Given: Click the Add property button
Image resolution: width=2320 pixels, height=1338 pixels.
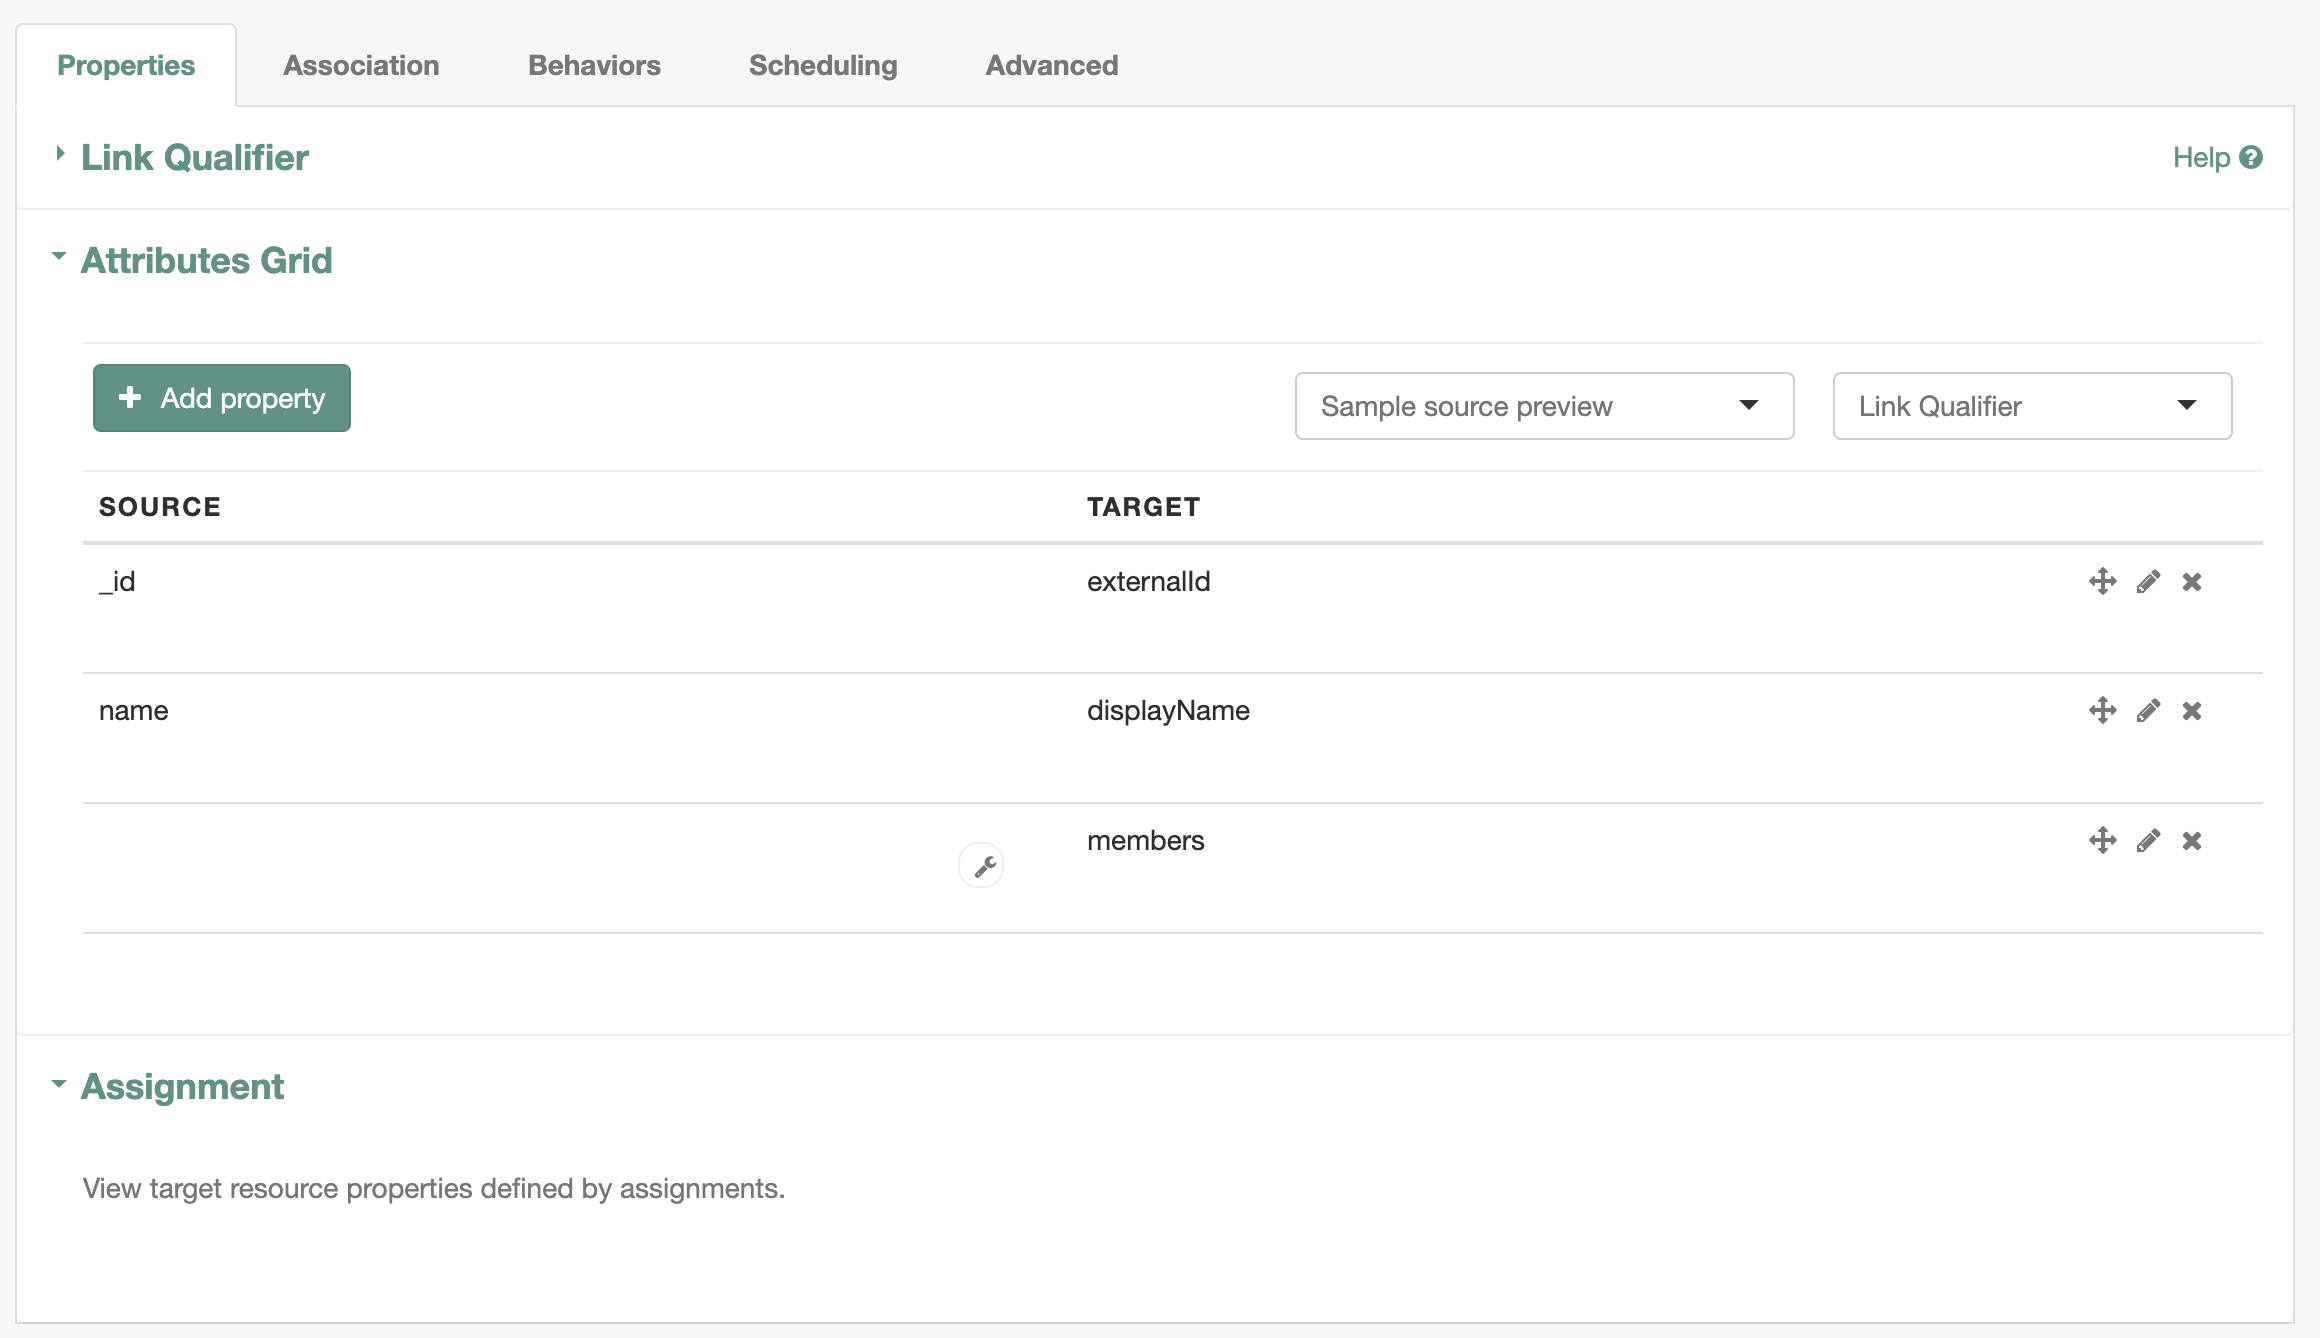Looking at the screenshot, I should [x=222, y=398].
